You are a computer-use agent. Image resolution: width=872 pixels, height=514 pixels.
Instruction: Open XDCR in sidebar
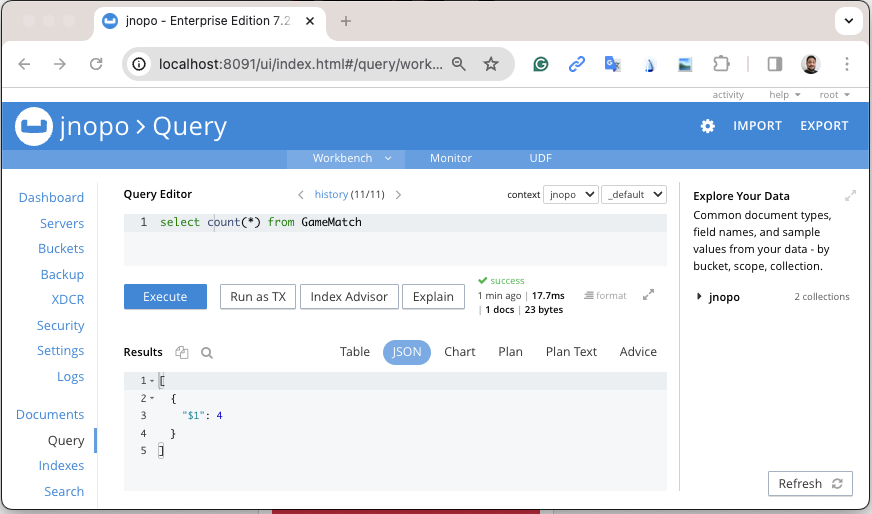(x=68, y=300)
